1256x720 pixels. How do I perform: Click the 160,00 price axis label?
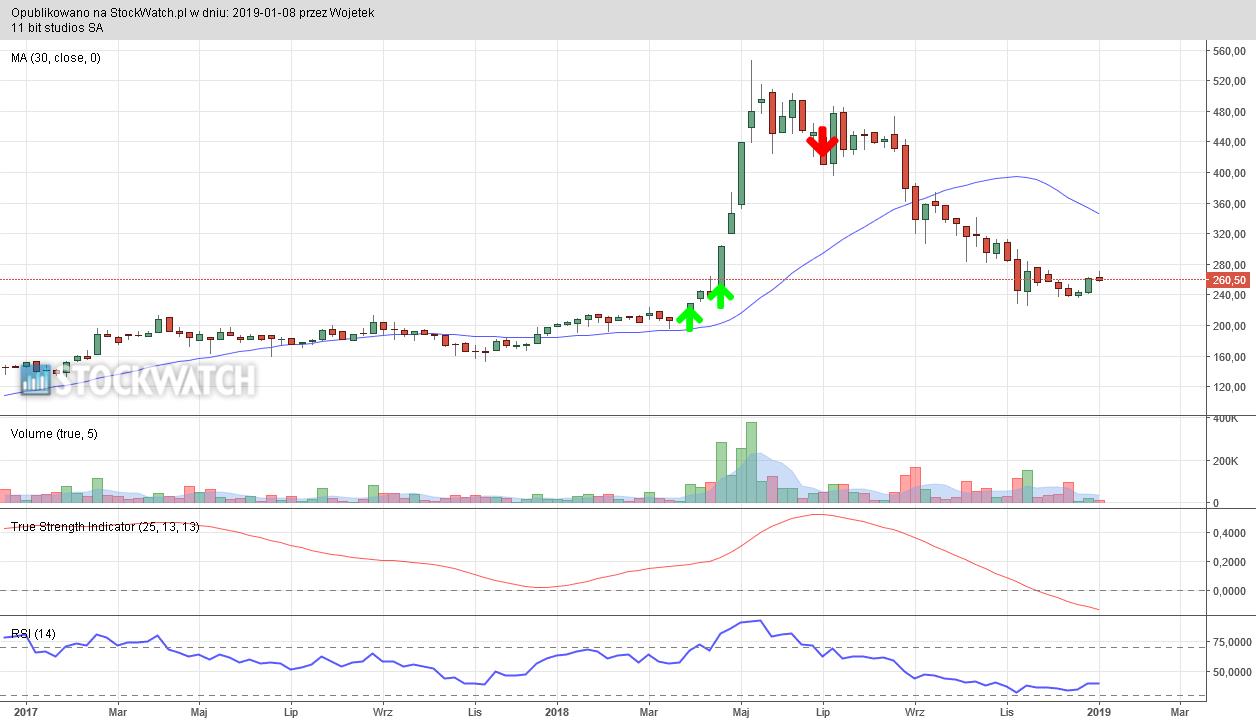[1227, 356]
